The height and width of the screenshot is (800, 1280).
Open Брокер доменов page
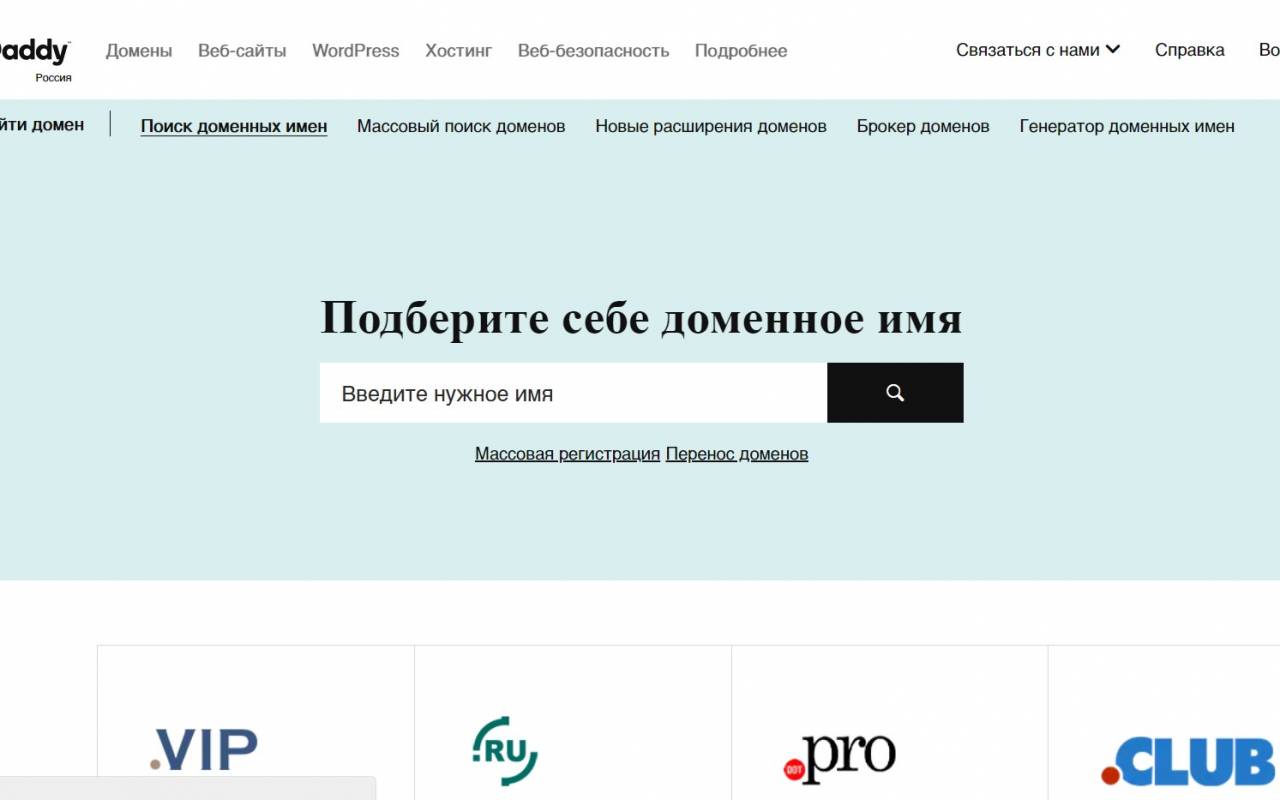(923, 126)
